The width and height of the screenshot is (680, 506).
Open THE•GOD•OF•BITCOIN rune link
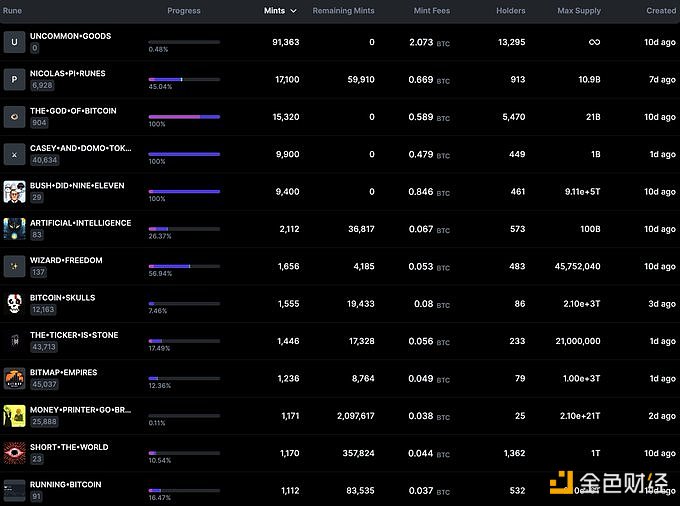[x=73, y=111]
